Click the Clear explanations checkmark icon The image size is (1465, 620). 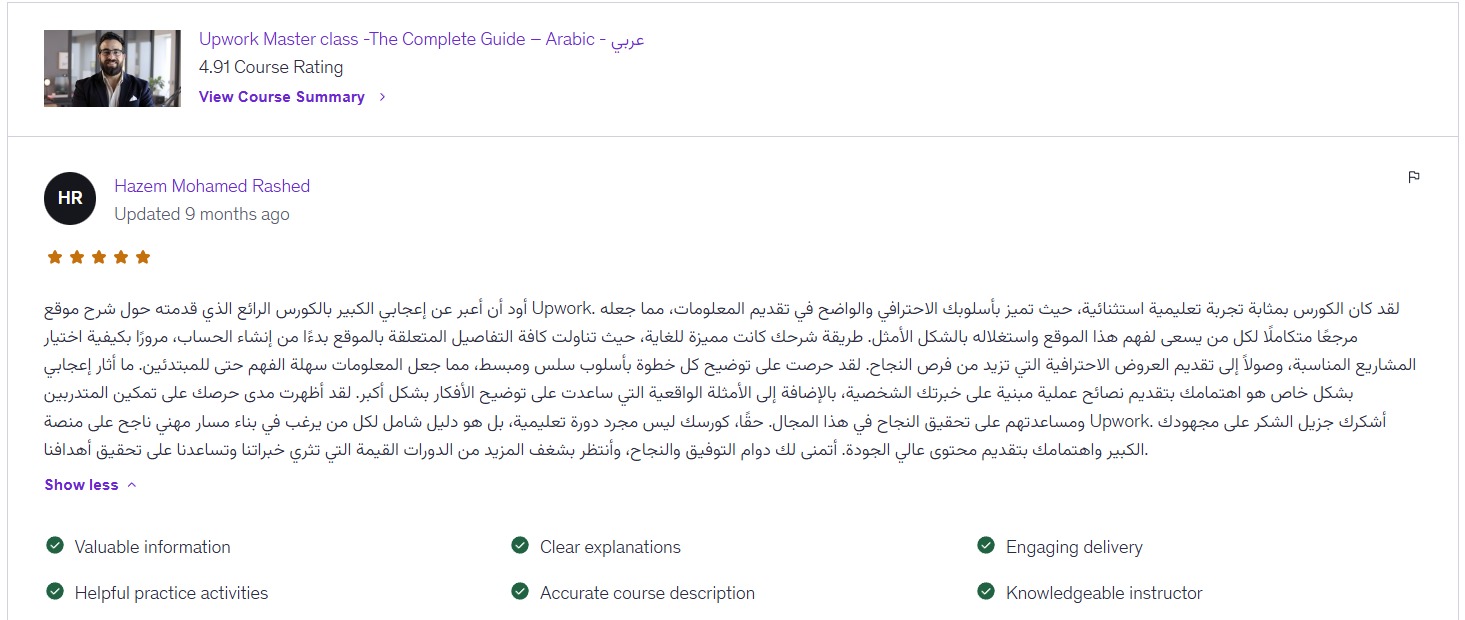point(520,546)
